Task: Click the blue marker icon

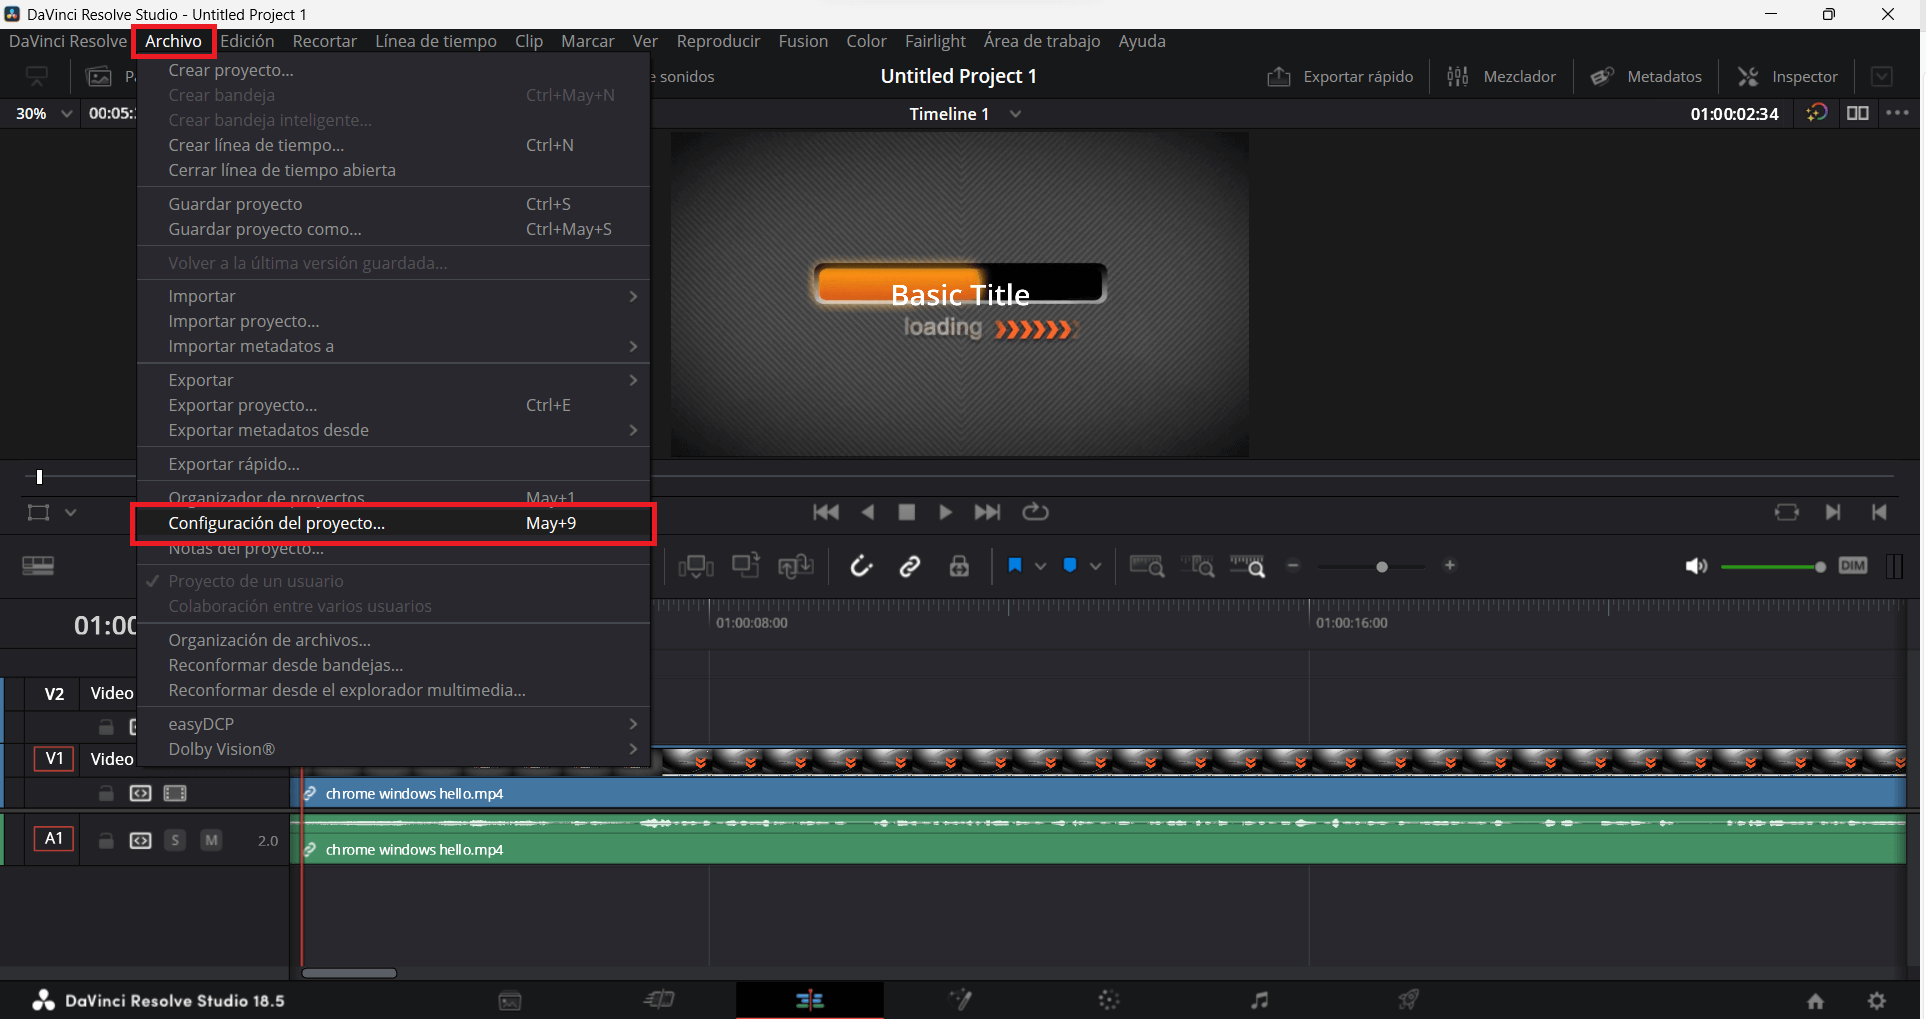Action: 1070,566
